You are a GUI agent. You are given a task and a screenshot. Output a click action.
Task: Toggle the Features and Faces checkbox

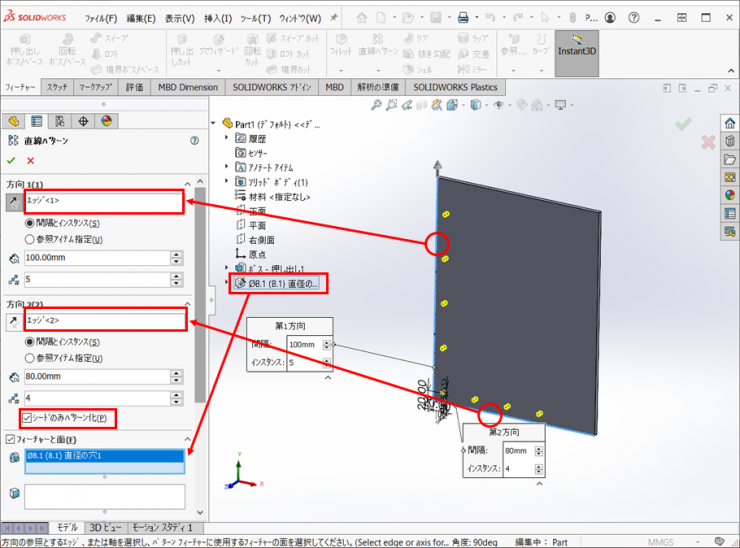tap(11, 439)
